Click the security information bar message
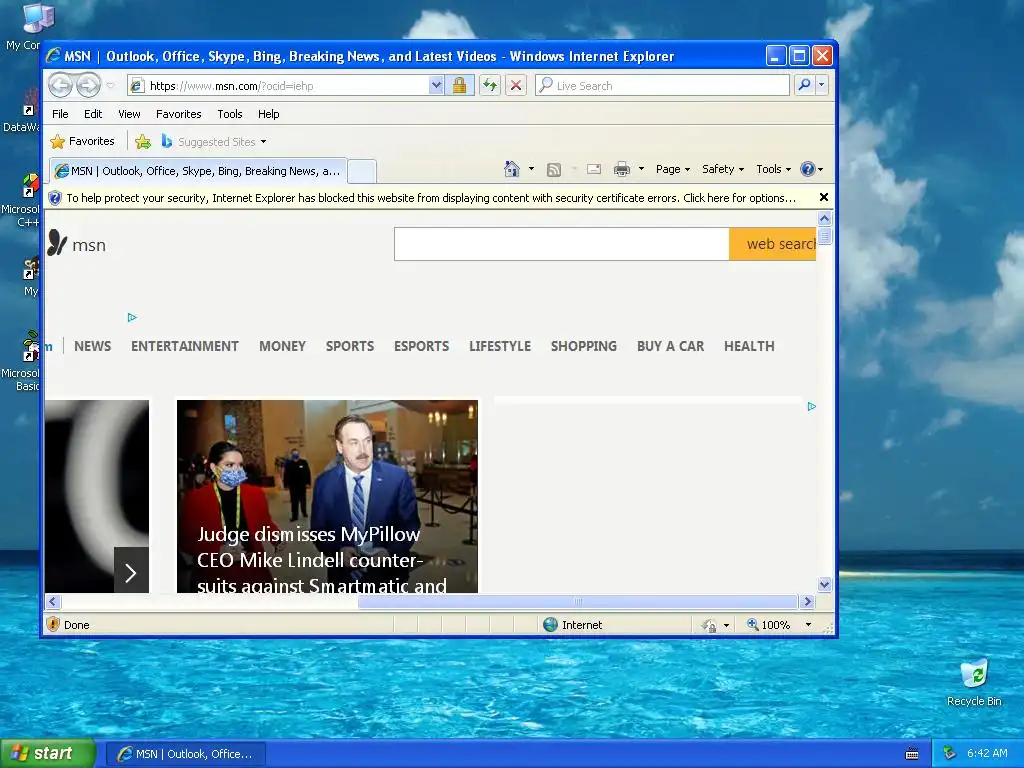 (431, 198)
